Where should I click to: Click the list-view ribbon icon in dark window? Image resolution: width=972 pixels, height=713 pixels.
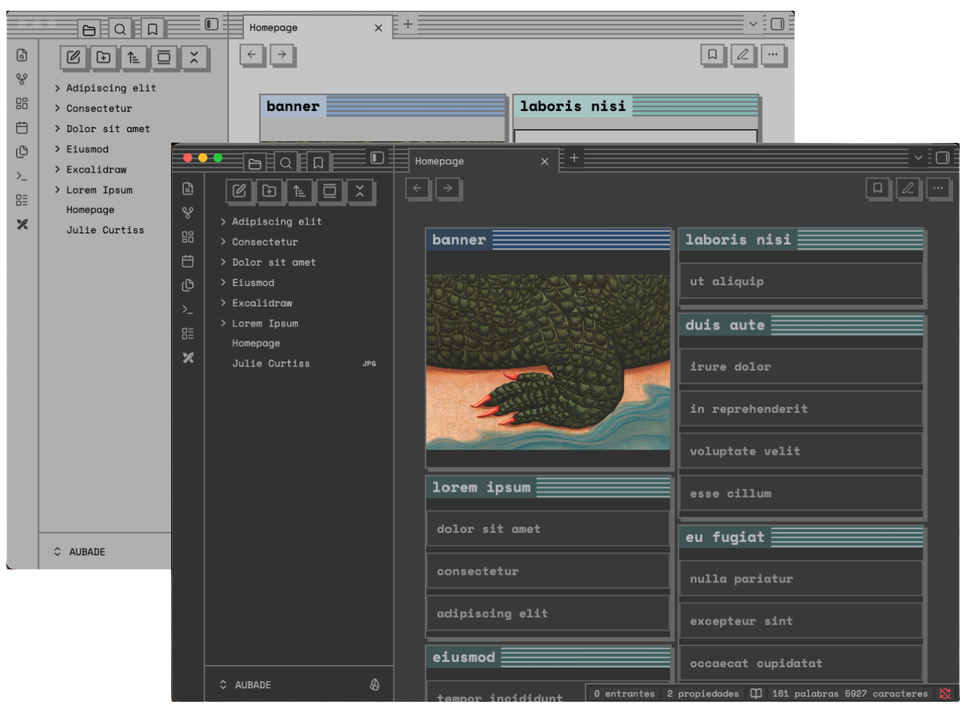coord(188,334)
